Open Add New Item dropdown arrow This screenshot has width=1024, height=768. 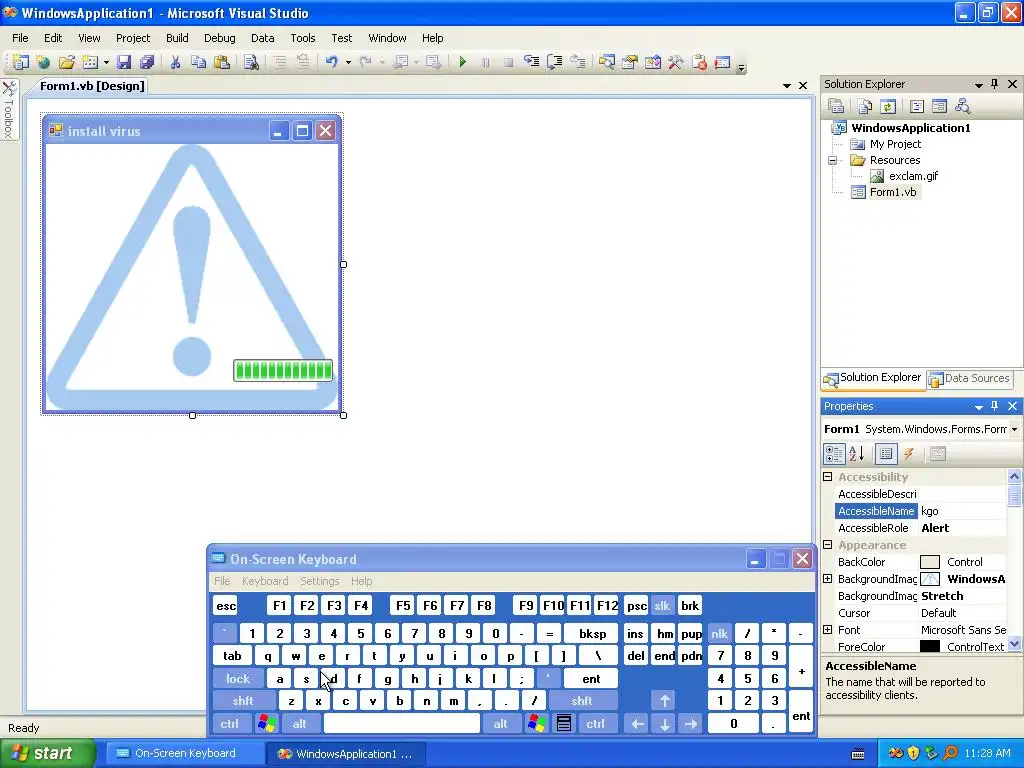[x=106, y=62]
